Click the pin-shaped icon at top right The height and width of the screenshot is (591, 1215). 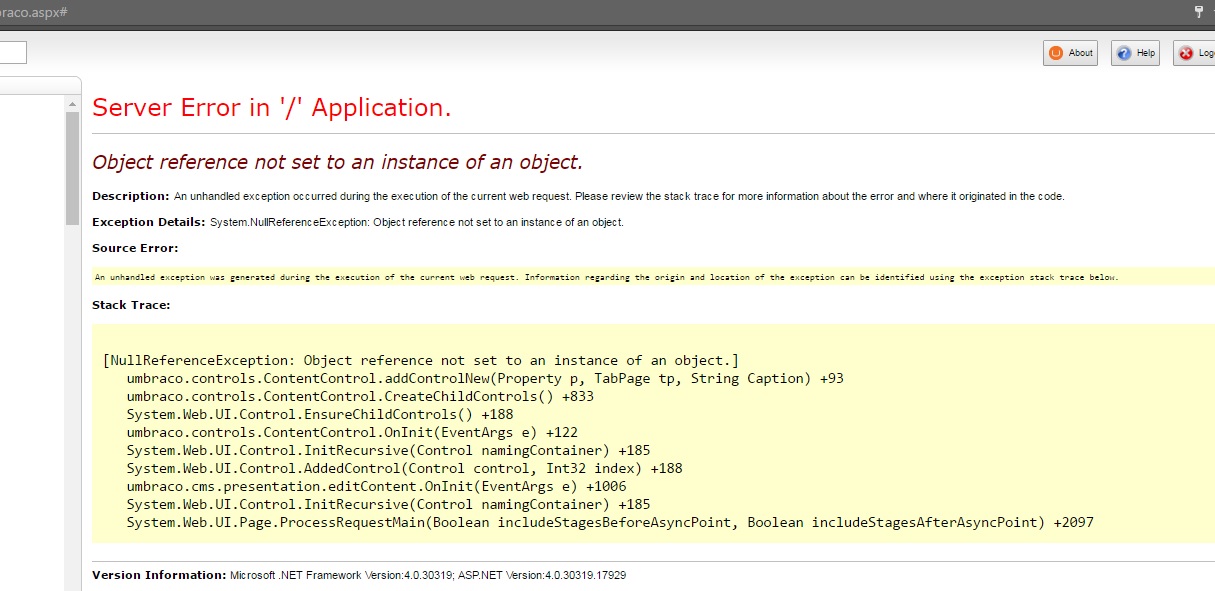1199,12
